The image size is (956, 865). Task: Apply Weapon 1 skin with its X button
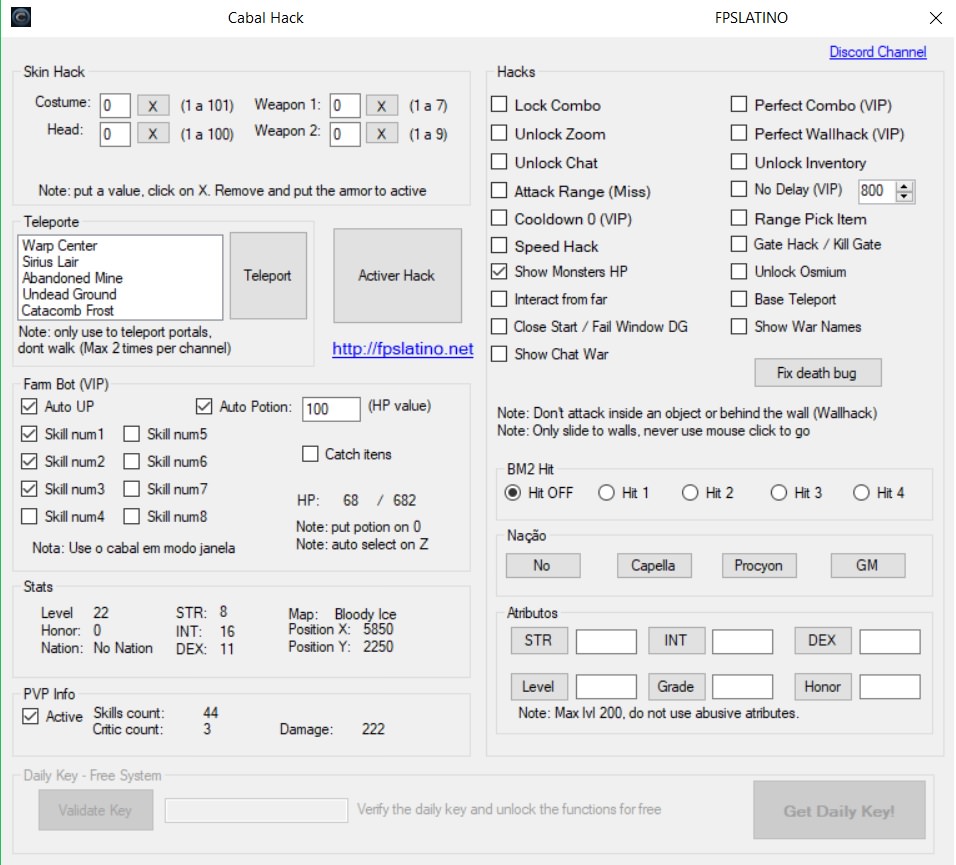pyautogui.click(x=382, y=105)
